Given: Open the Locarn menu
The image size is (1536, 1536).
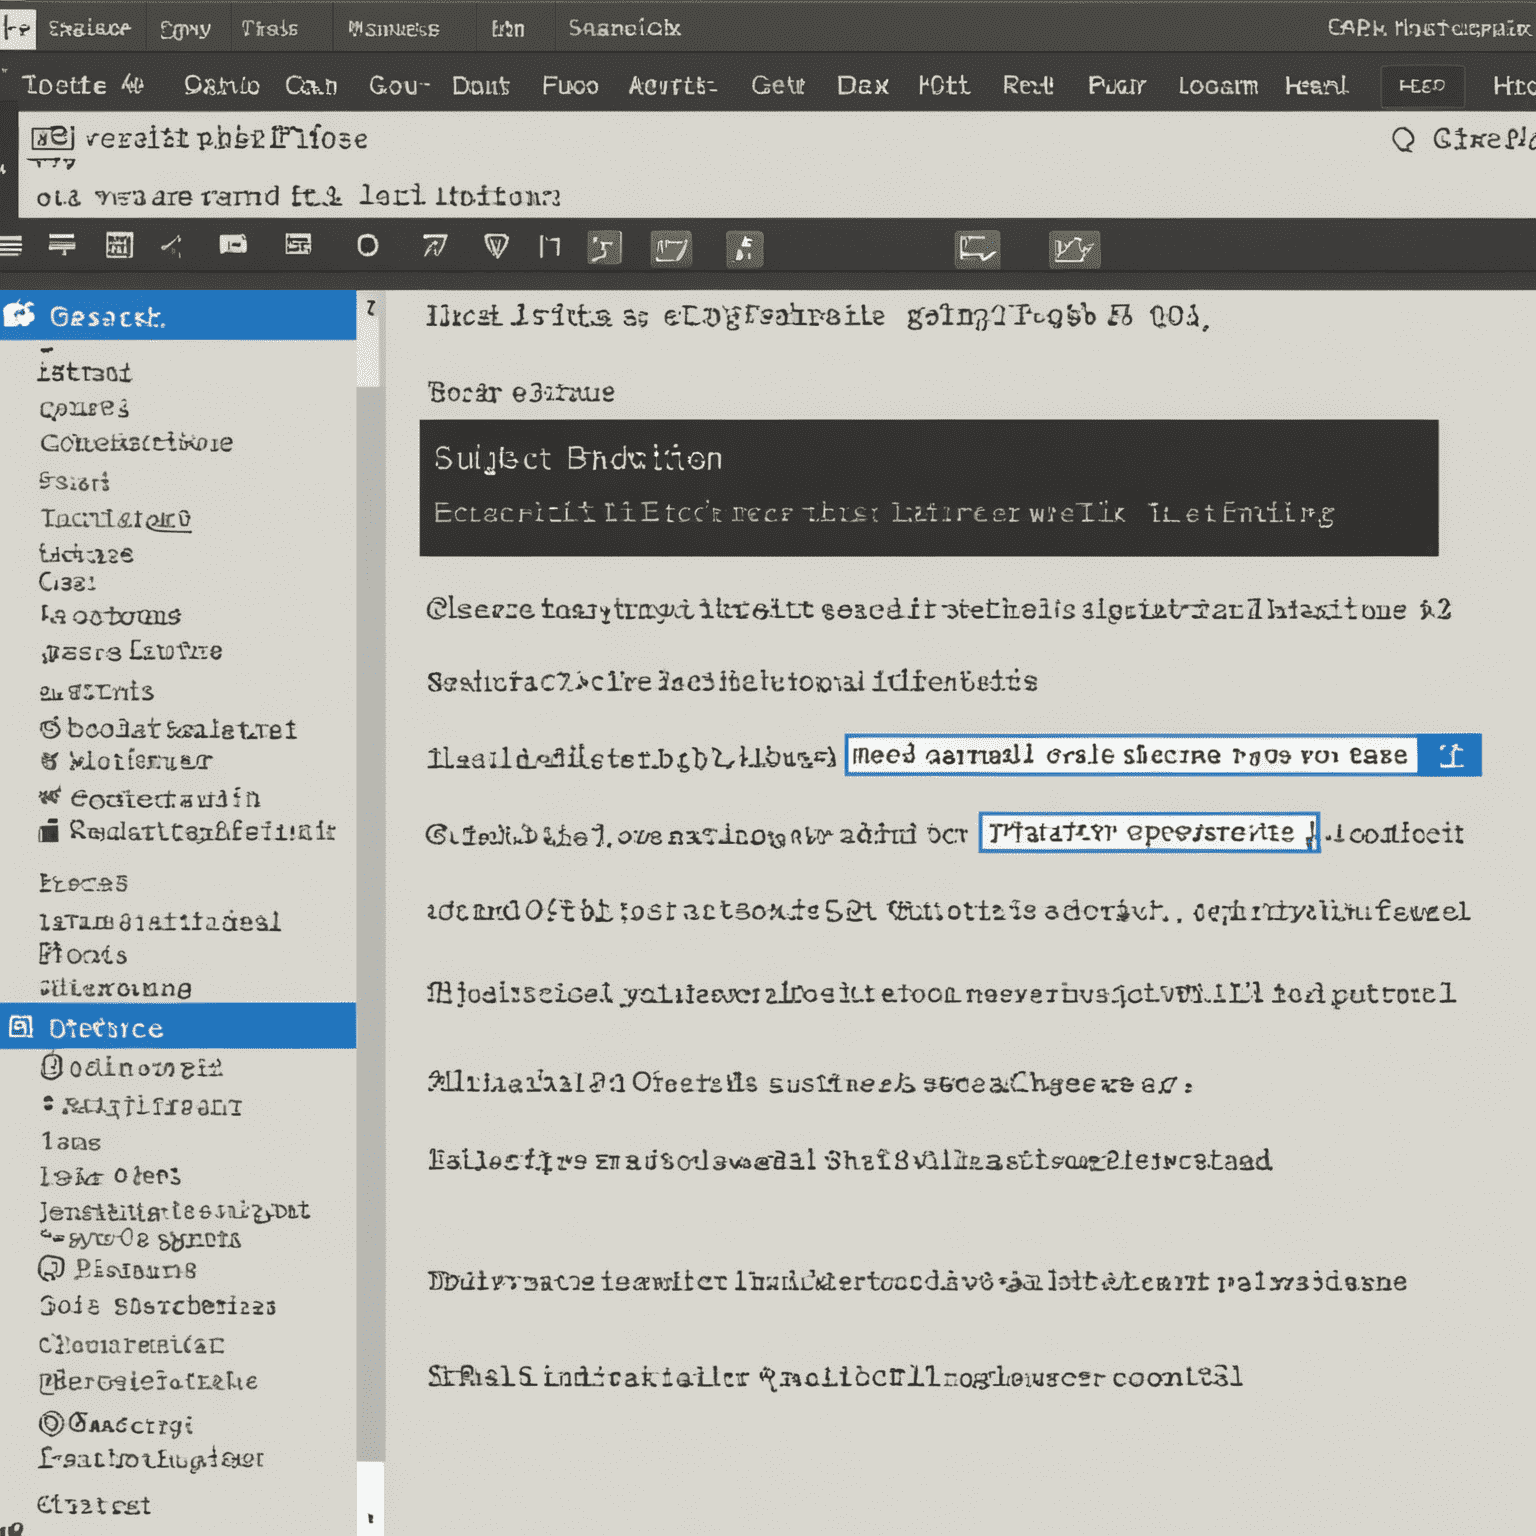Looking at the screenshot, I should point(1218,86).
